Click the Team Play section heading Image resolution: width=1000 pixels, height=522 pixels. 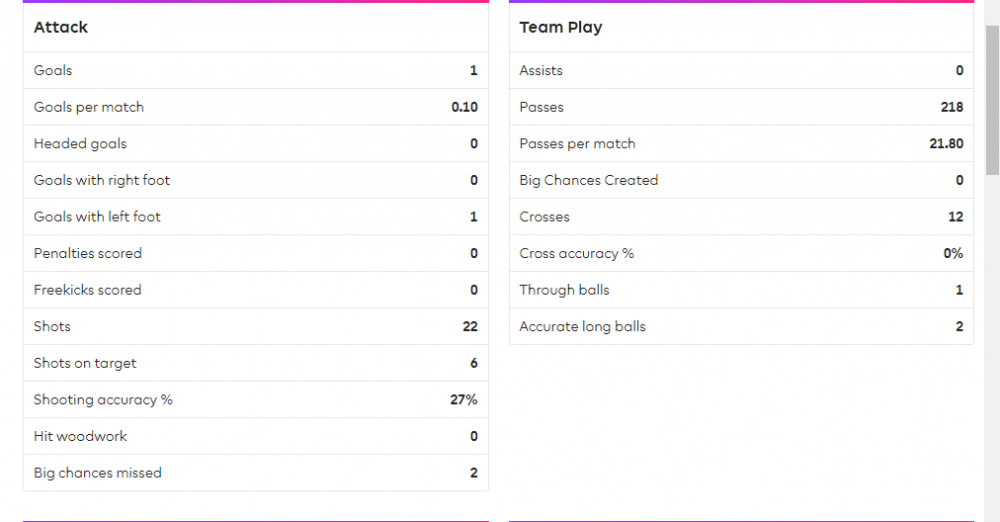[x=560, y=28]
